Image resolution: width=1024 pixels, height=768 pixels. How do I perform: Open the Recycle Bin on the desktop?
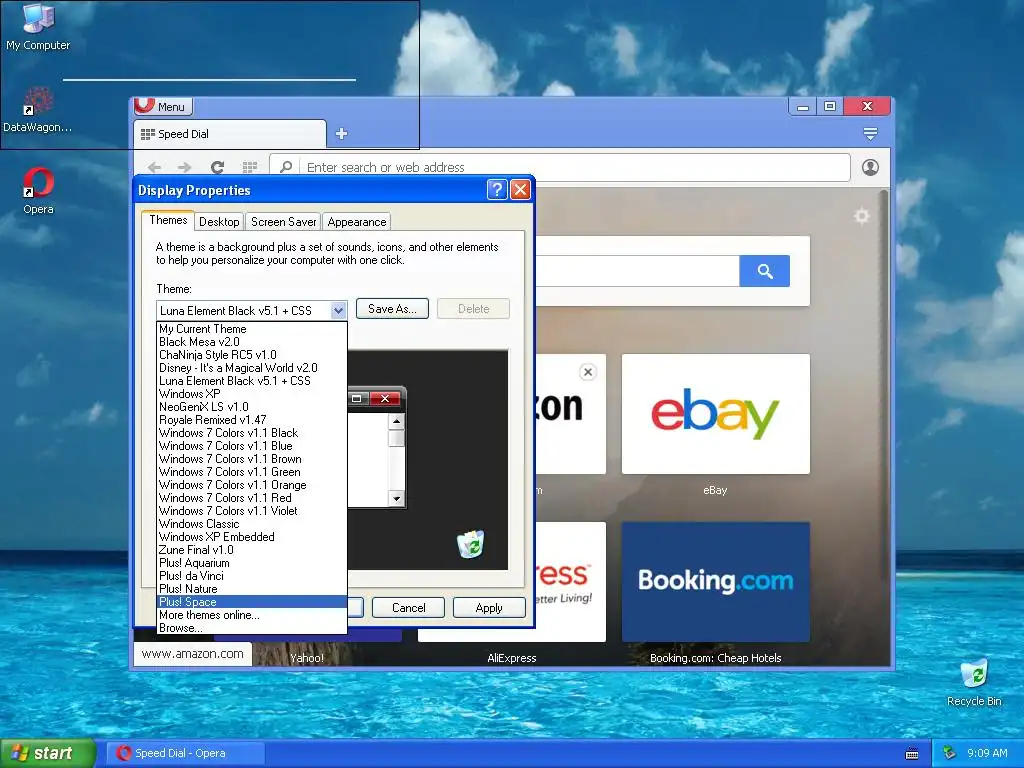(974, 683)
